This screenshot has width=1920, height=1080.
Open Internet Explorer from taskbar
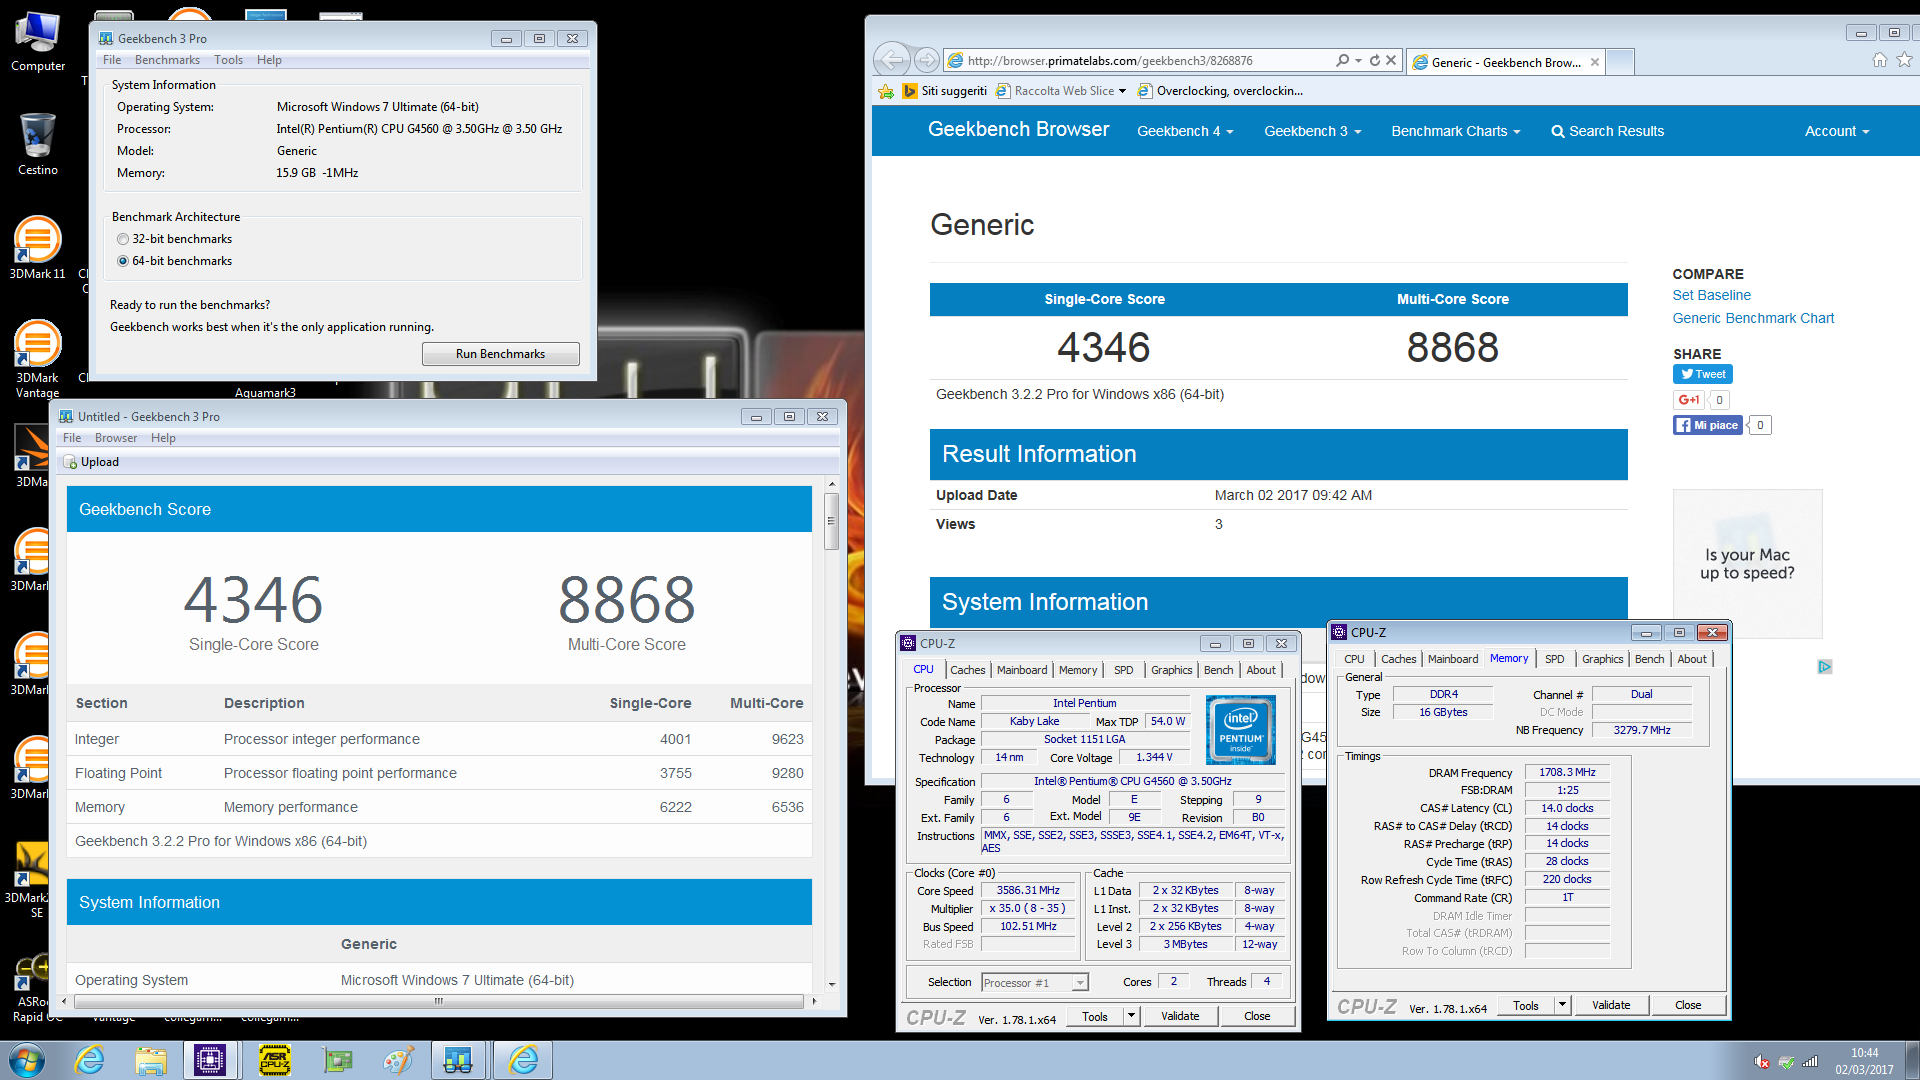click(90, 1060)
